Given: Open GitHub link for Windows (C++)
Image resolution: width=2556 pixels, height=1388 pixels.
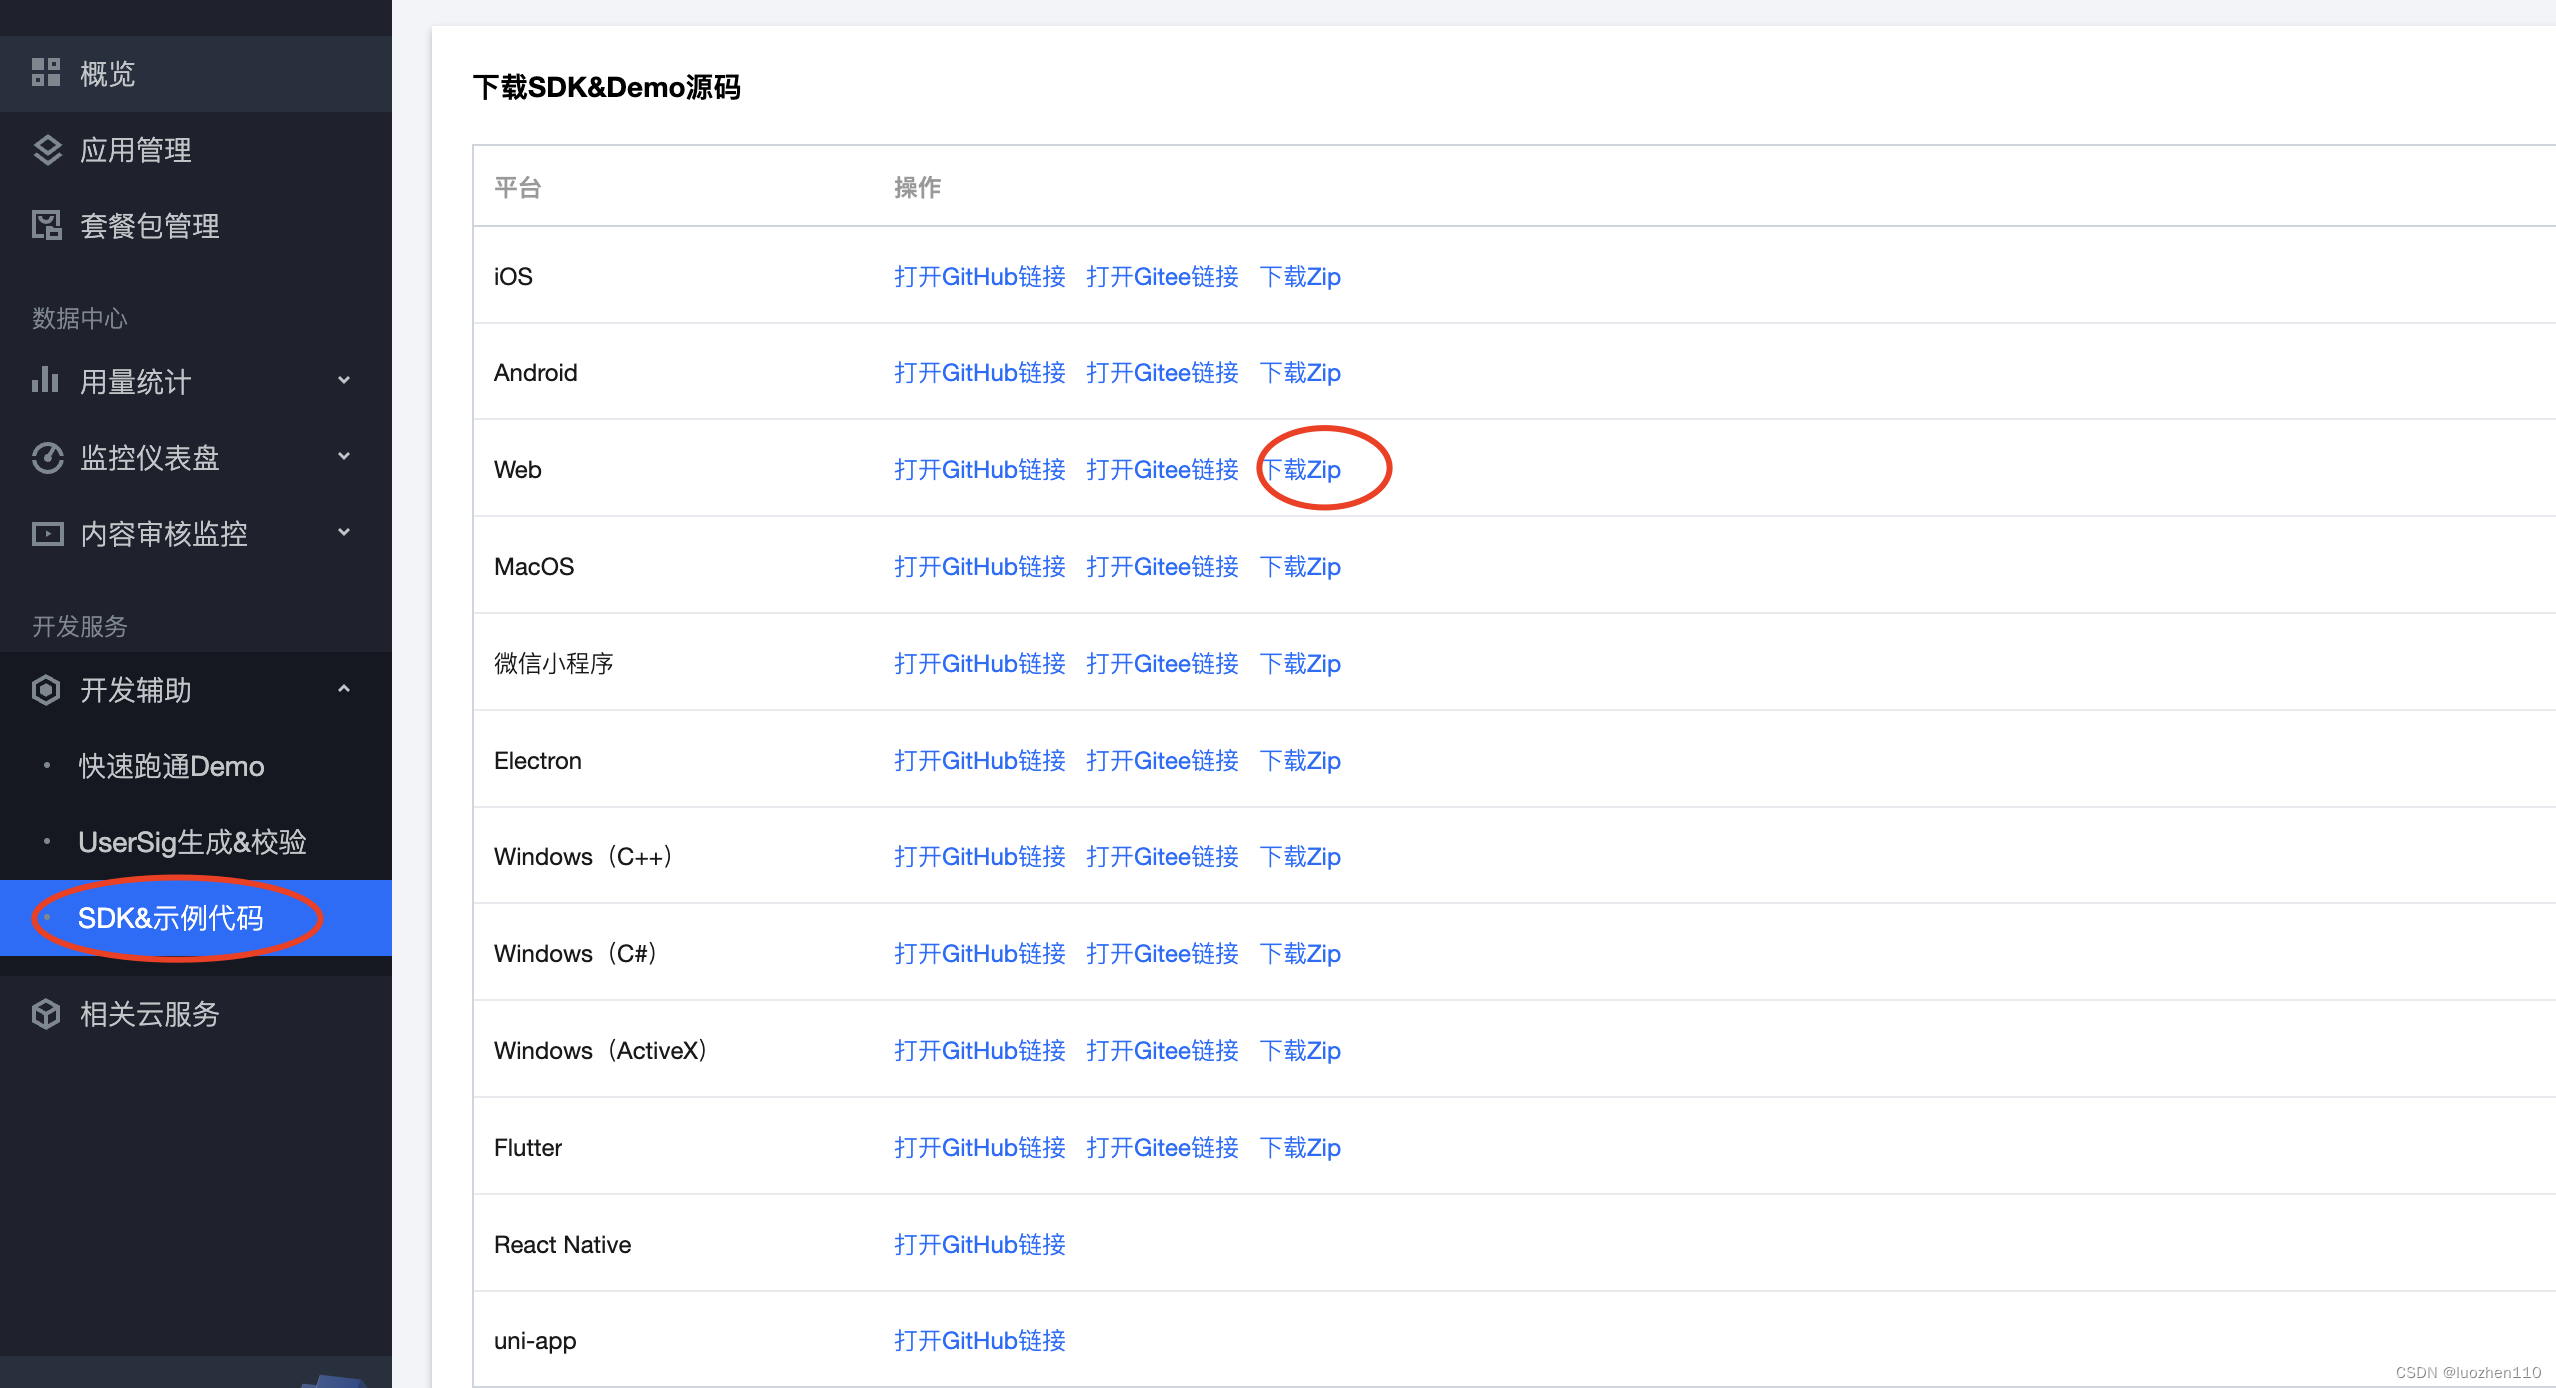Looking at the screenshot, I should tap(979, 857).
